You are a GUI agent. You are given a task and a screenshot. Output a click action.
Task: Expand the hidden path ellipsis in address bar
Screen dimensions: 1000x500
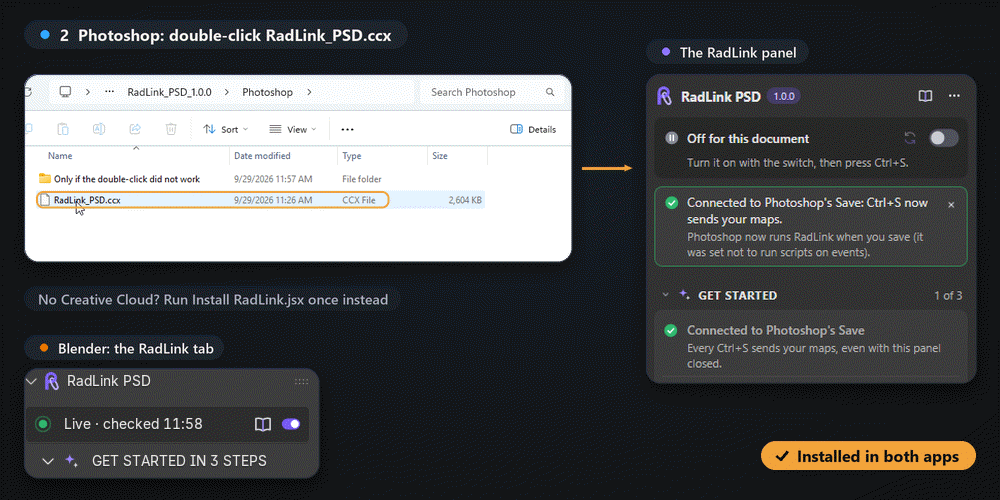click(x=109, y=92)
